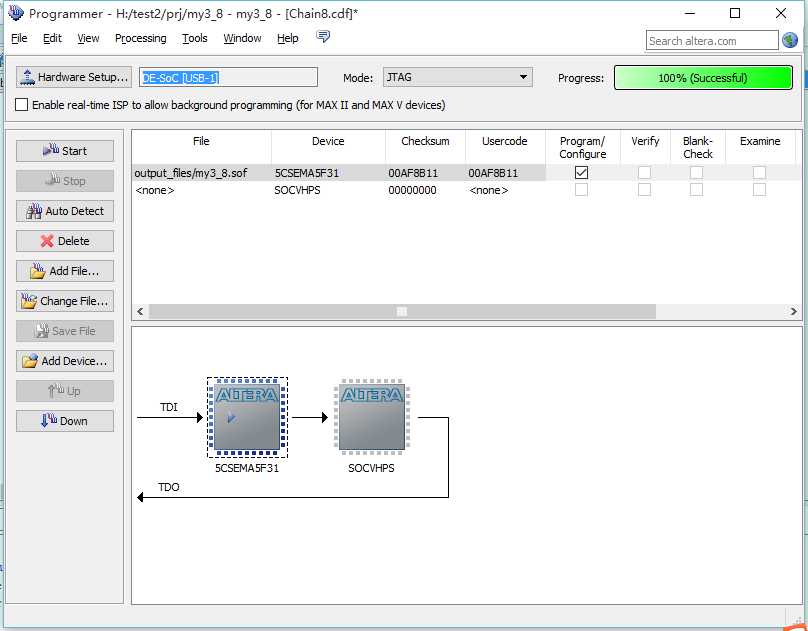Screen dimensions: 808x631
Task: Click the SOCVHPS Altera chip icon
Action: 372,417
